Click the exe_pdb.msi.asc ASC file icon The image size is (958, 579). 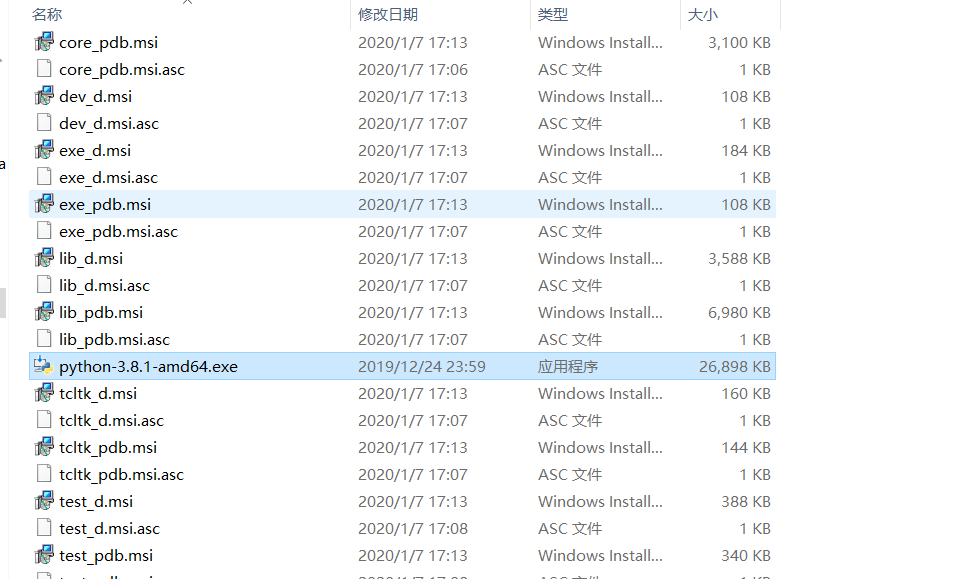[44, 231]
